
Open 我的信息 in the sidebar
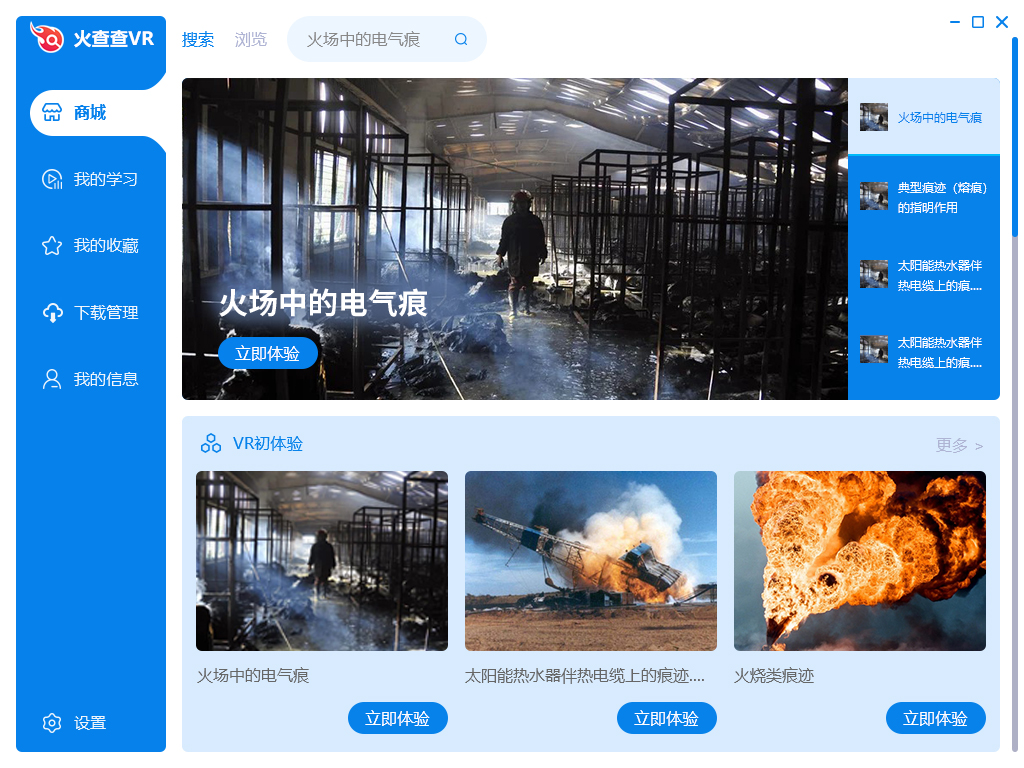[91, 379]
